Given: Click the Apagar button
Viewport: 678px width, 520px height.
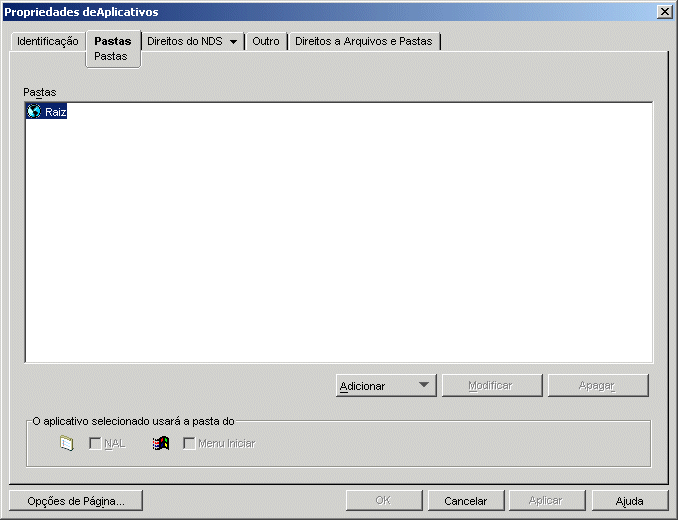Looking at the screenshot, I should point(598,386).
